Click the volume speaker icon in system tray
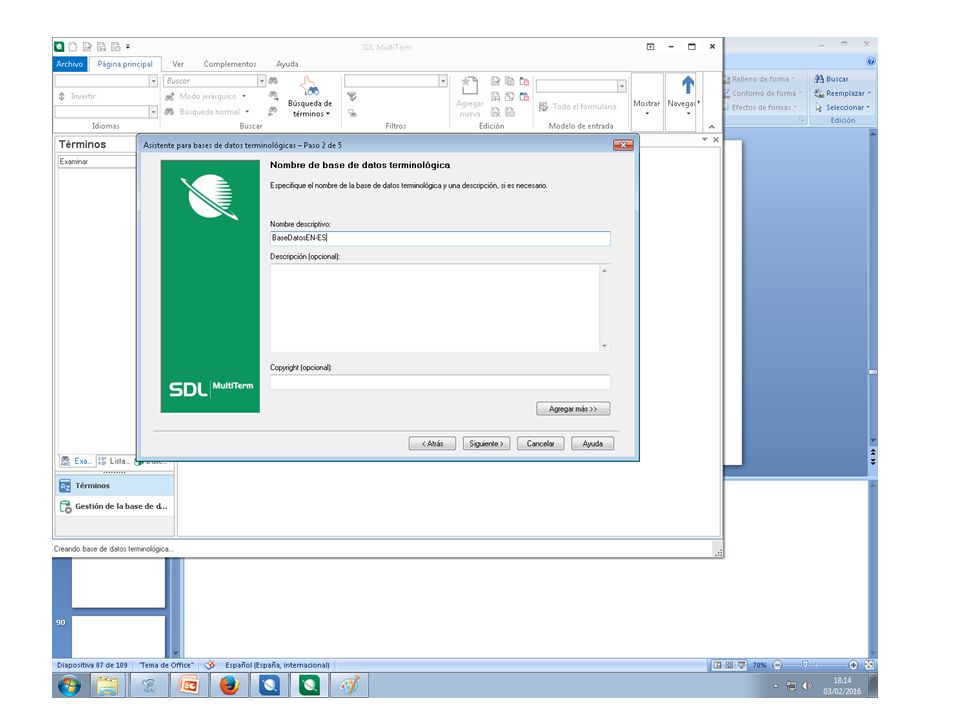 click(x=807, y=686)
